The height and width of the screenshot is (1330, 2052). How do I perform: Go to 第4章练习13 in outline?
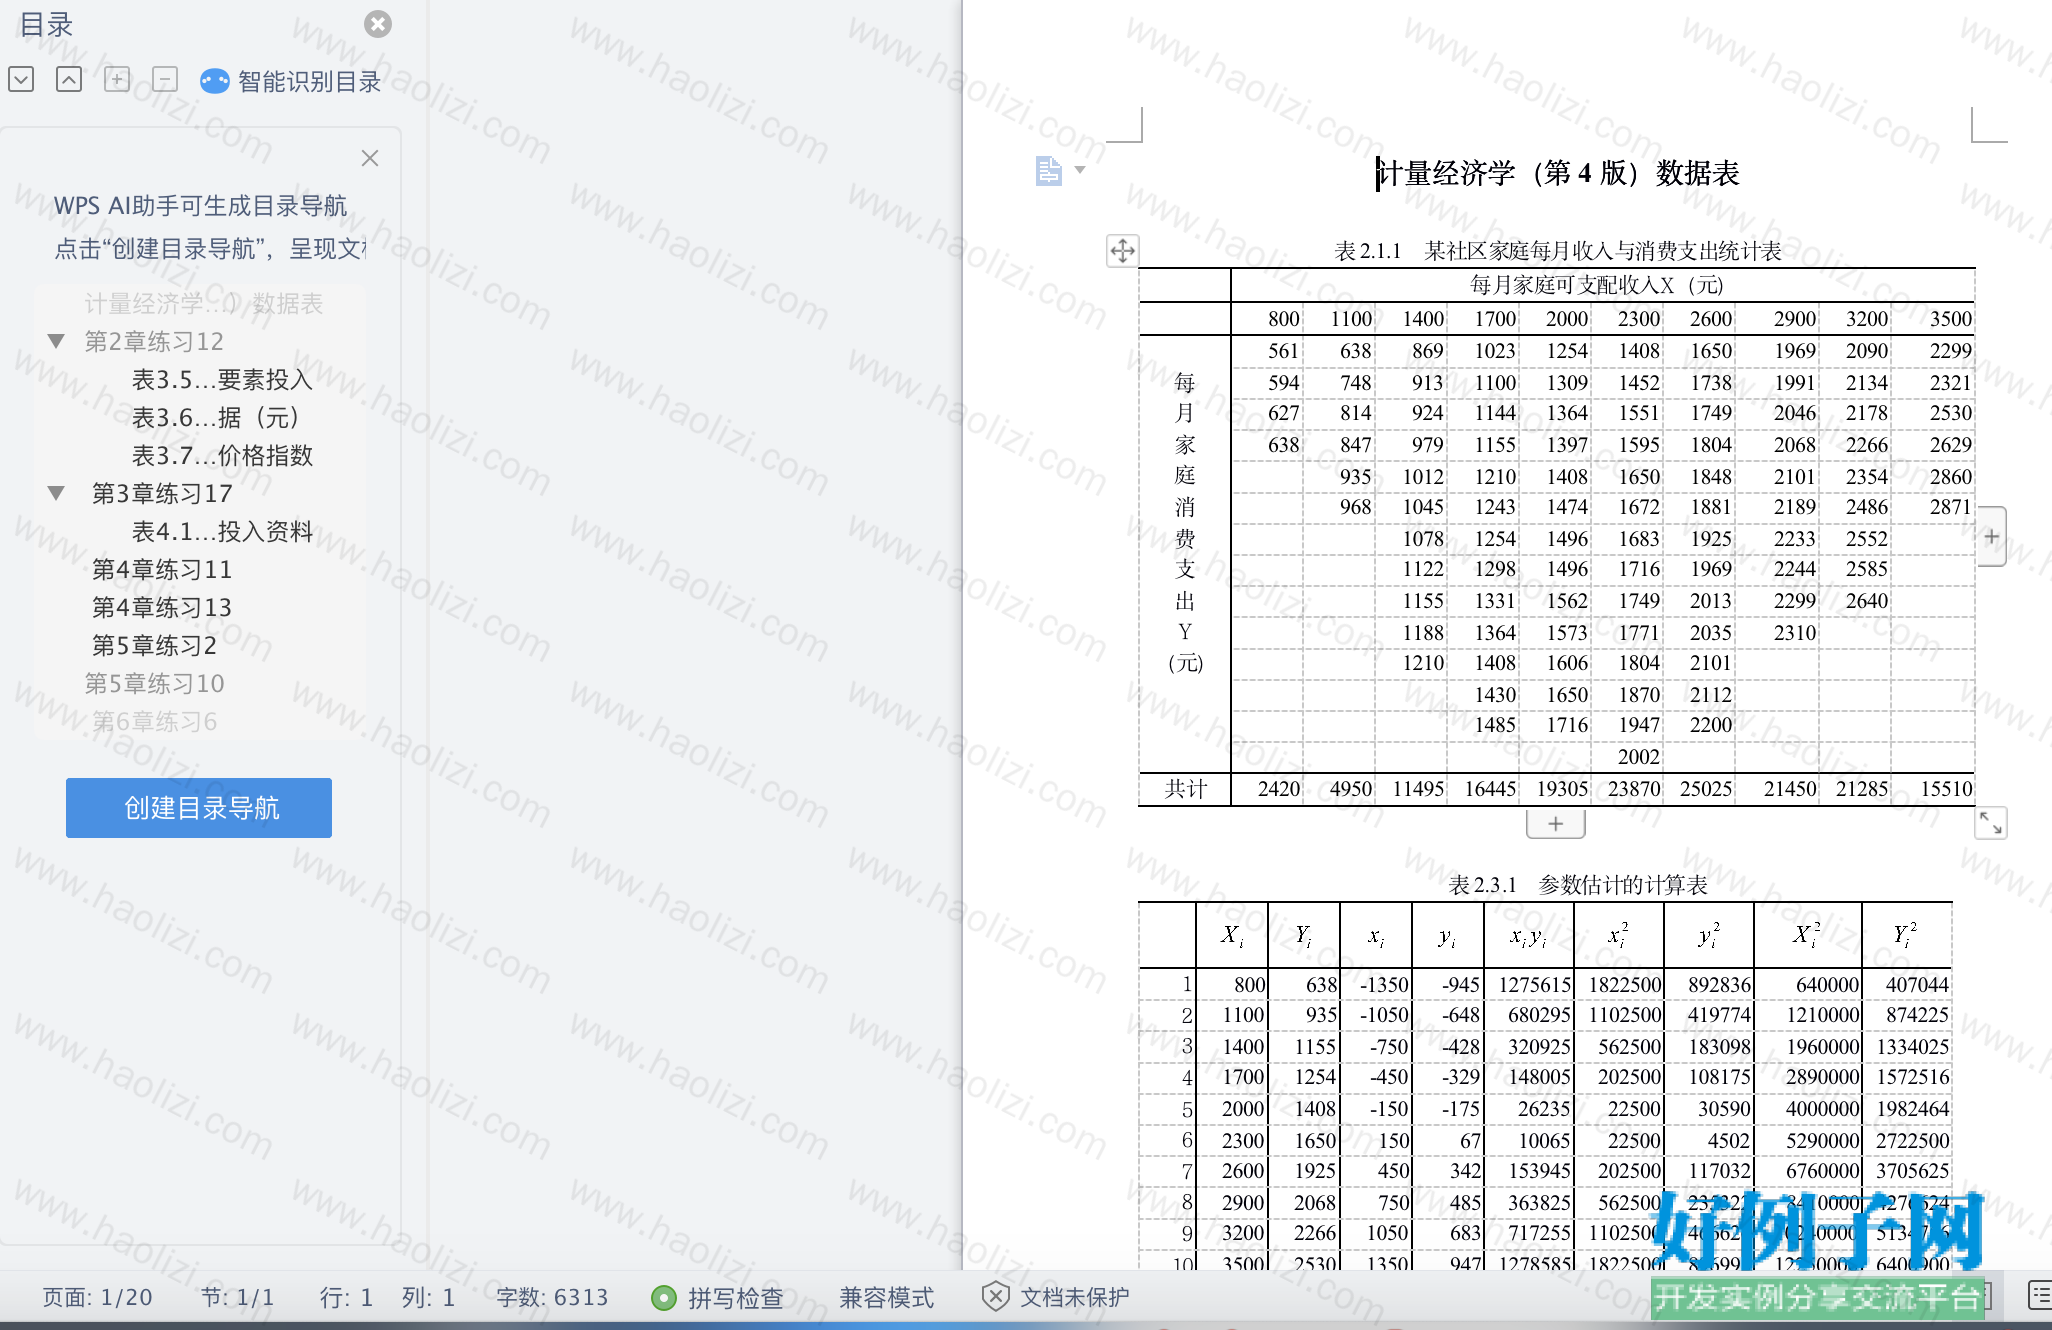(x=162, y=608)
